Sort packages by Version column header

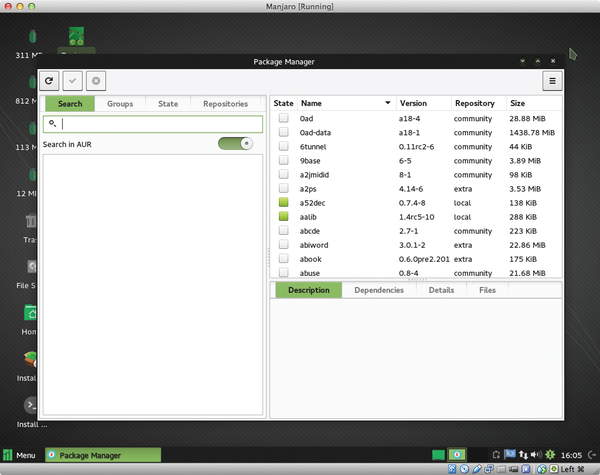pyautogui.click(x=424, y=103)
